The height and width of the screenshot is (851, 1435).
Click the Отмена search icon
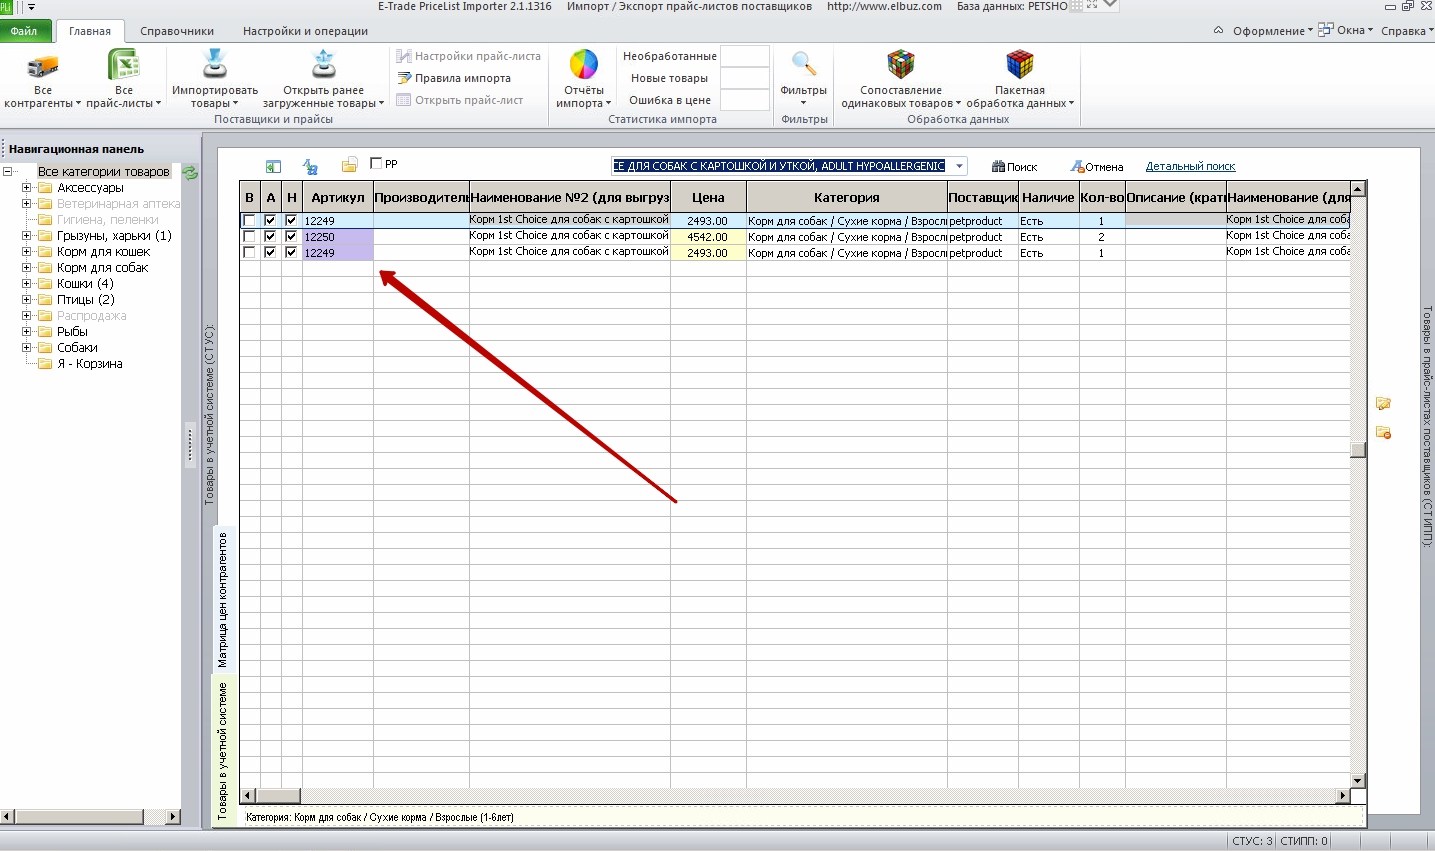[x=1077, y=167]
